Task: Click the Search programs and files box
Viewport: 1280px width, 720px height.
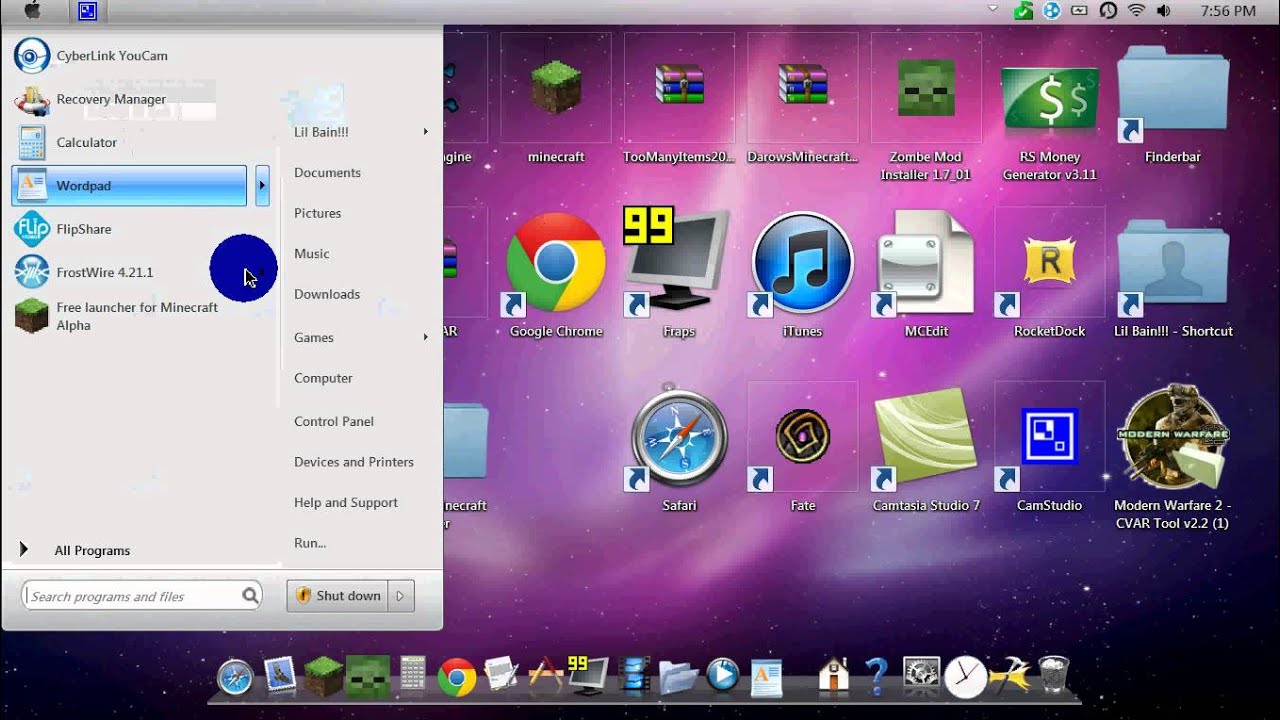Action: 142,596
